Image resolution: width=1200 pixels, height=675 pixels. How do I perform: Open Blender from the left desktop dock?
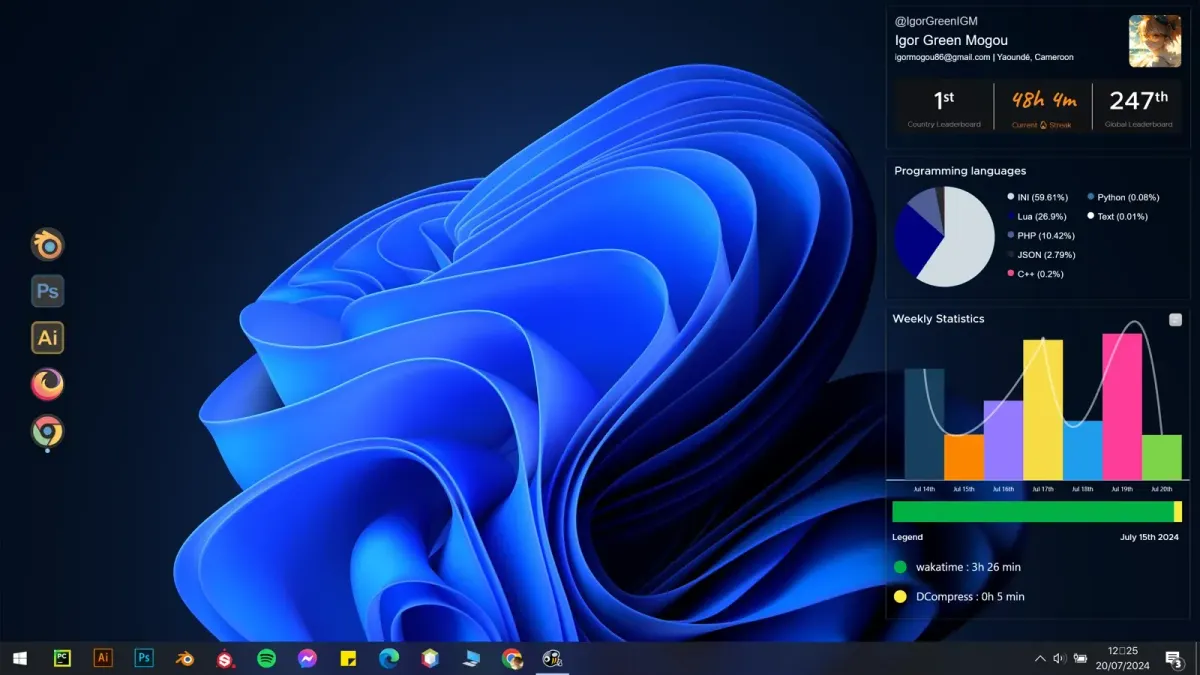[47, 244]
